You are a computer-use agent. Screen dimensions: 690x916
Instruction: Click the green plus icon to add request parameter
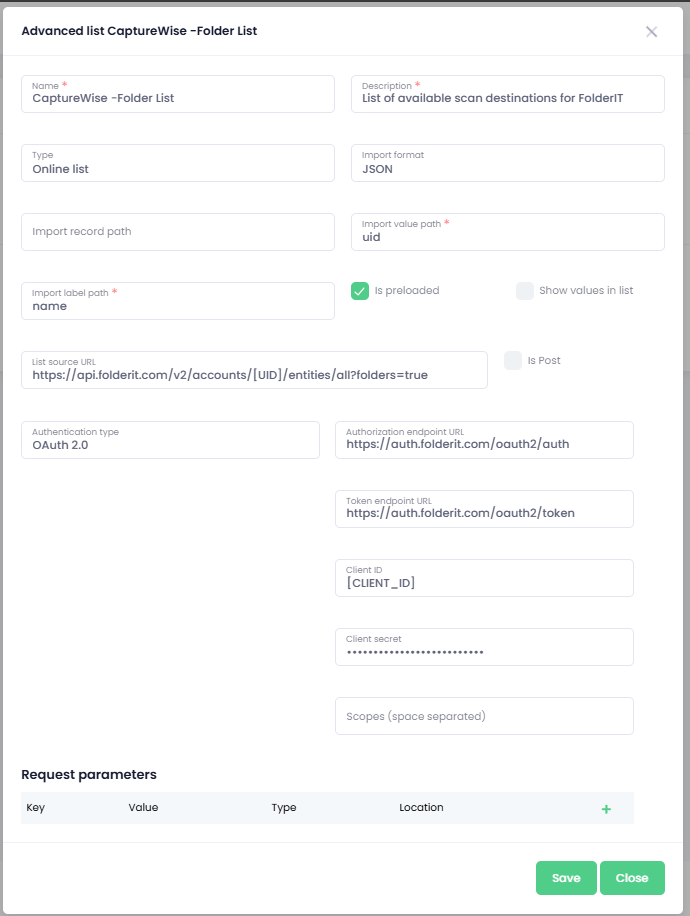pyautogui.click(x=606, y=808)
